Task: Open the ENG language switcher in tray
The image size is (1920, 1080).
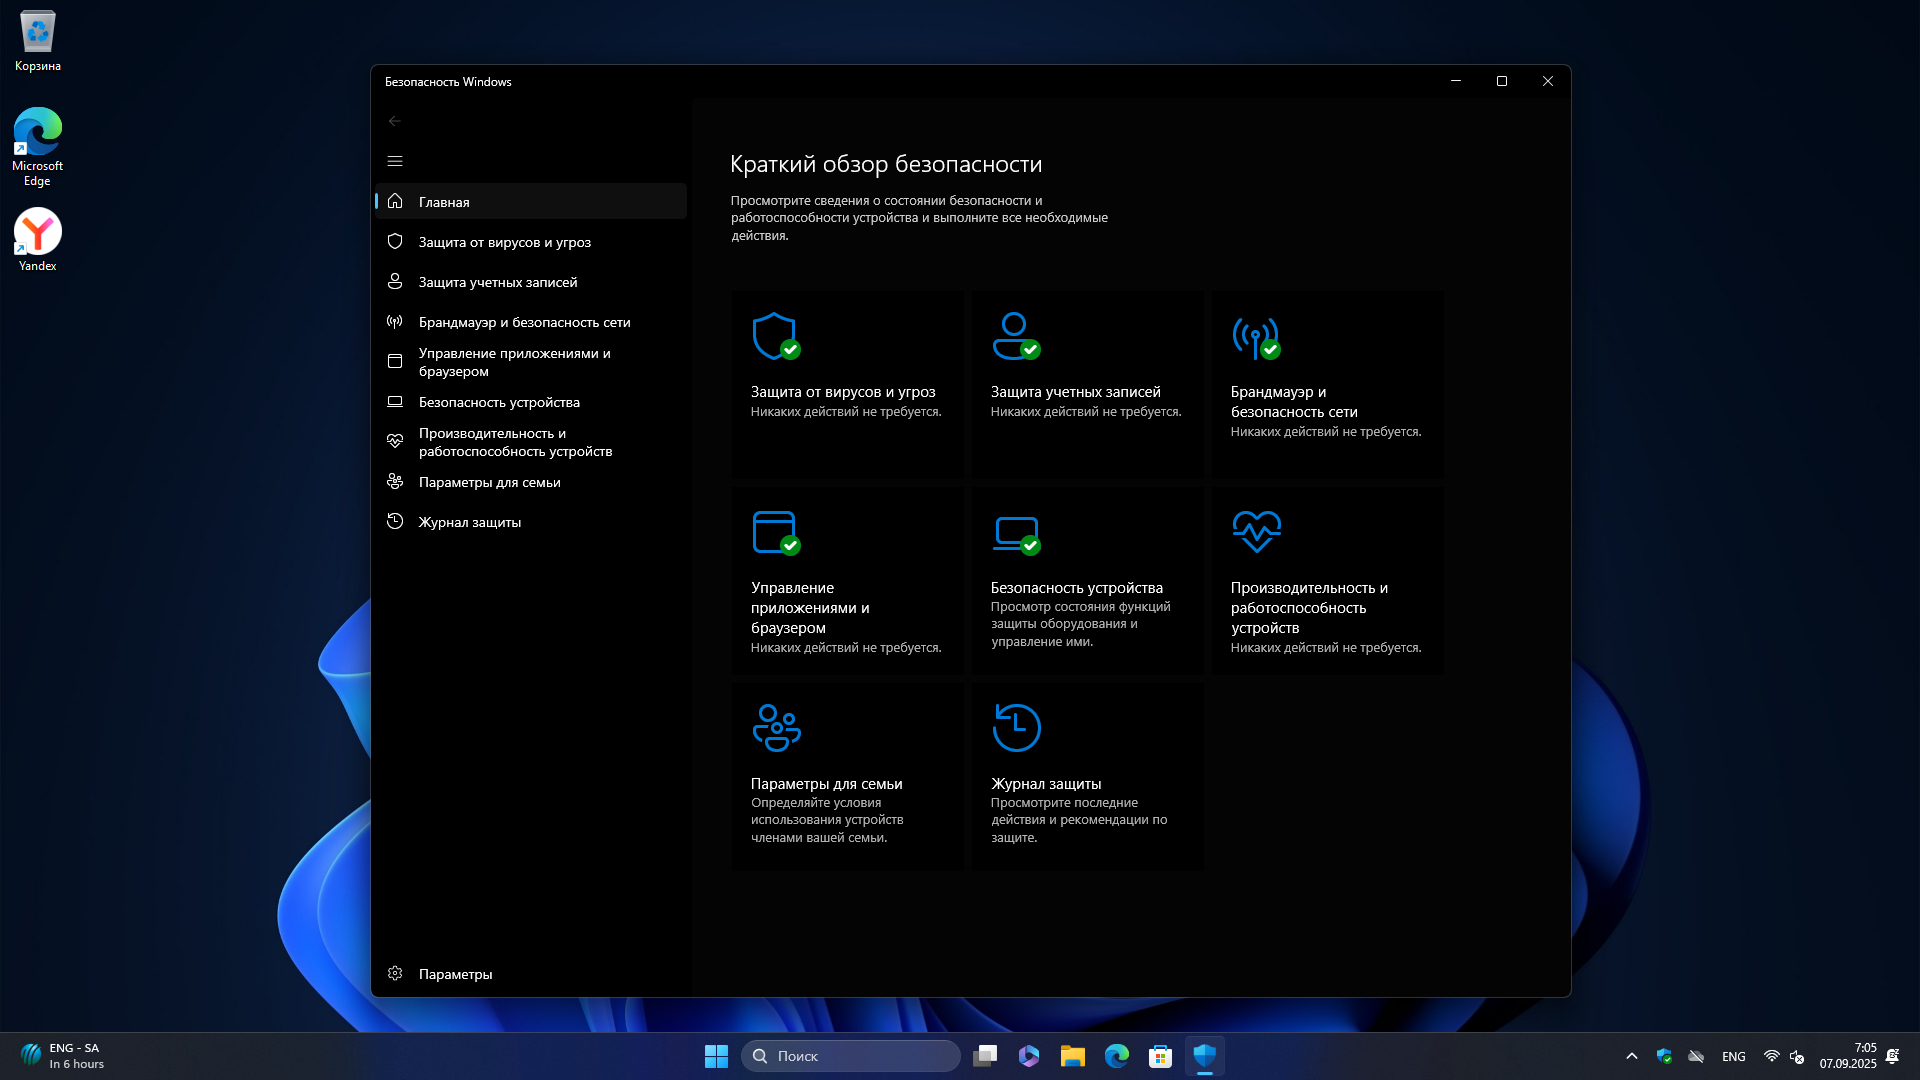Action: pos(1734,1056)
